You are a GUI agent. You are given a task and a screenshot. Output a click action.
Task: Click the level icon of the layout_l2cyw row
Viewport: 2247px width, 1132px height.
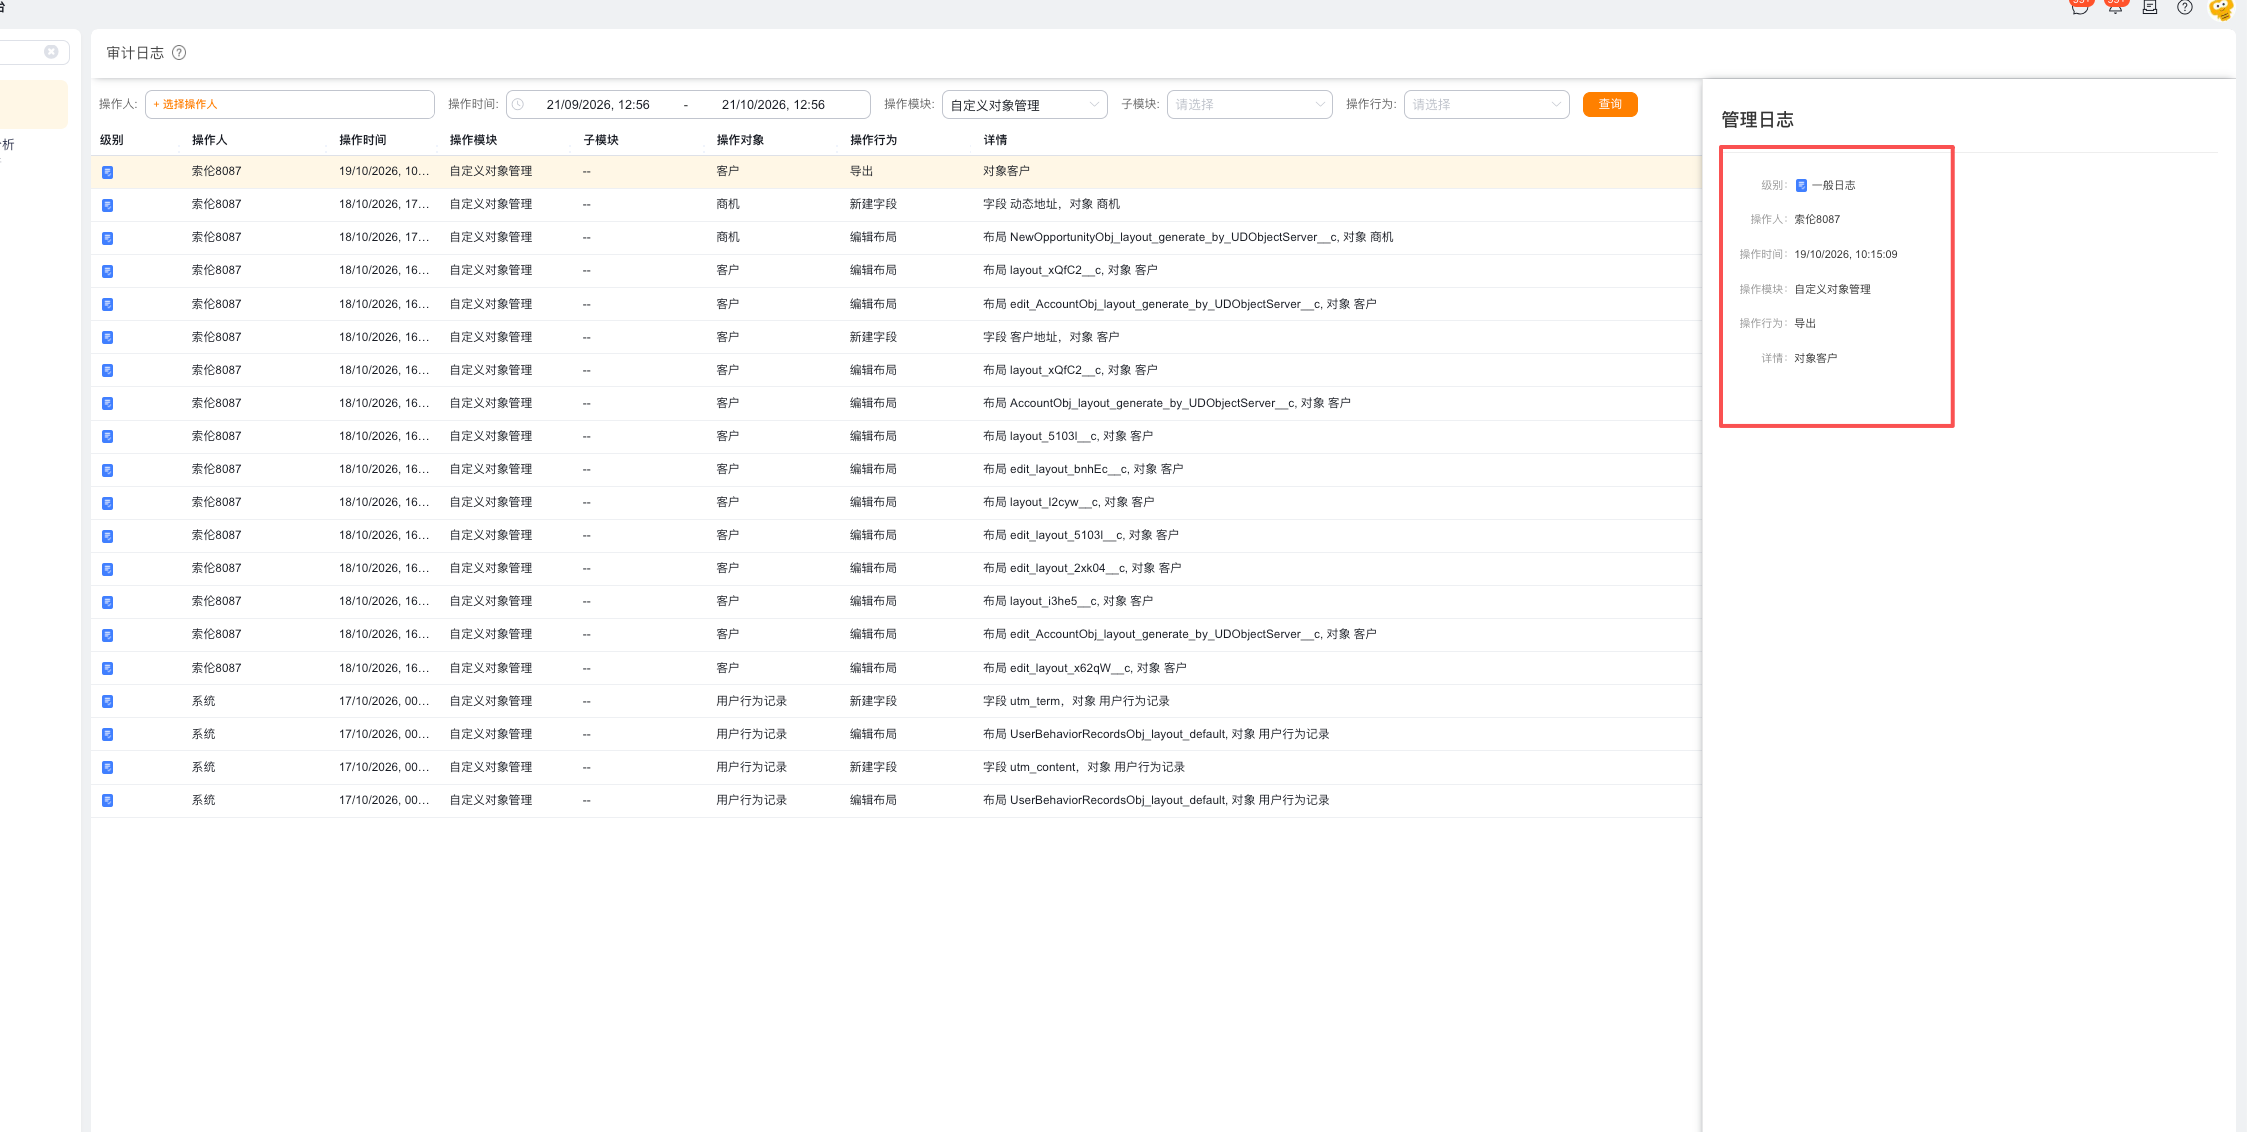pyautogui.click(x=107, y=503)
